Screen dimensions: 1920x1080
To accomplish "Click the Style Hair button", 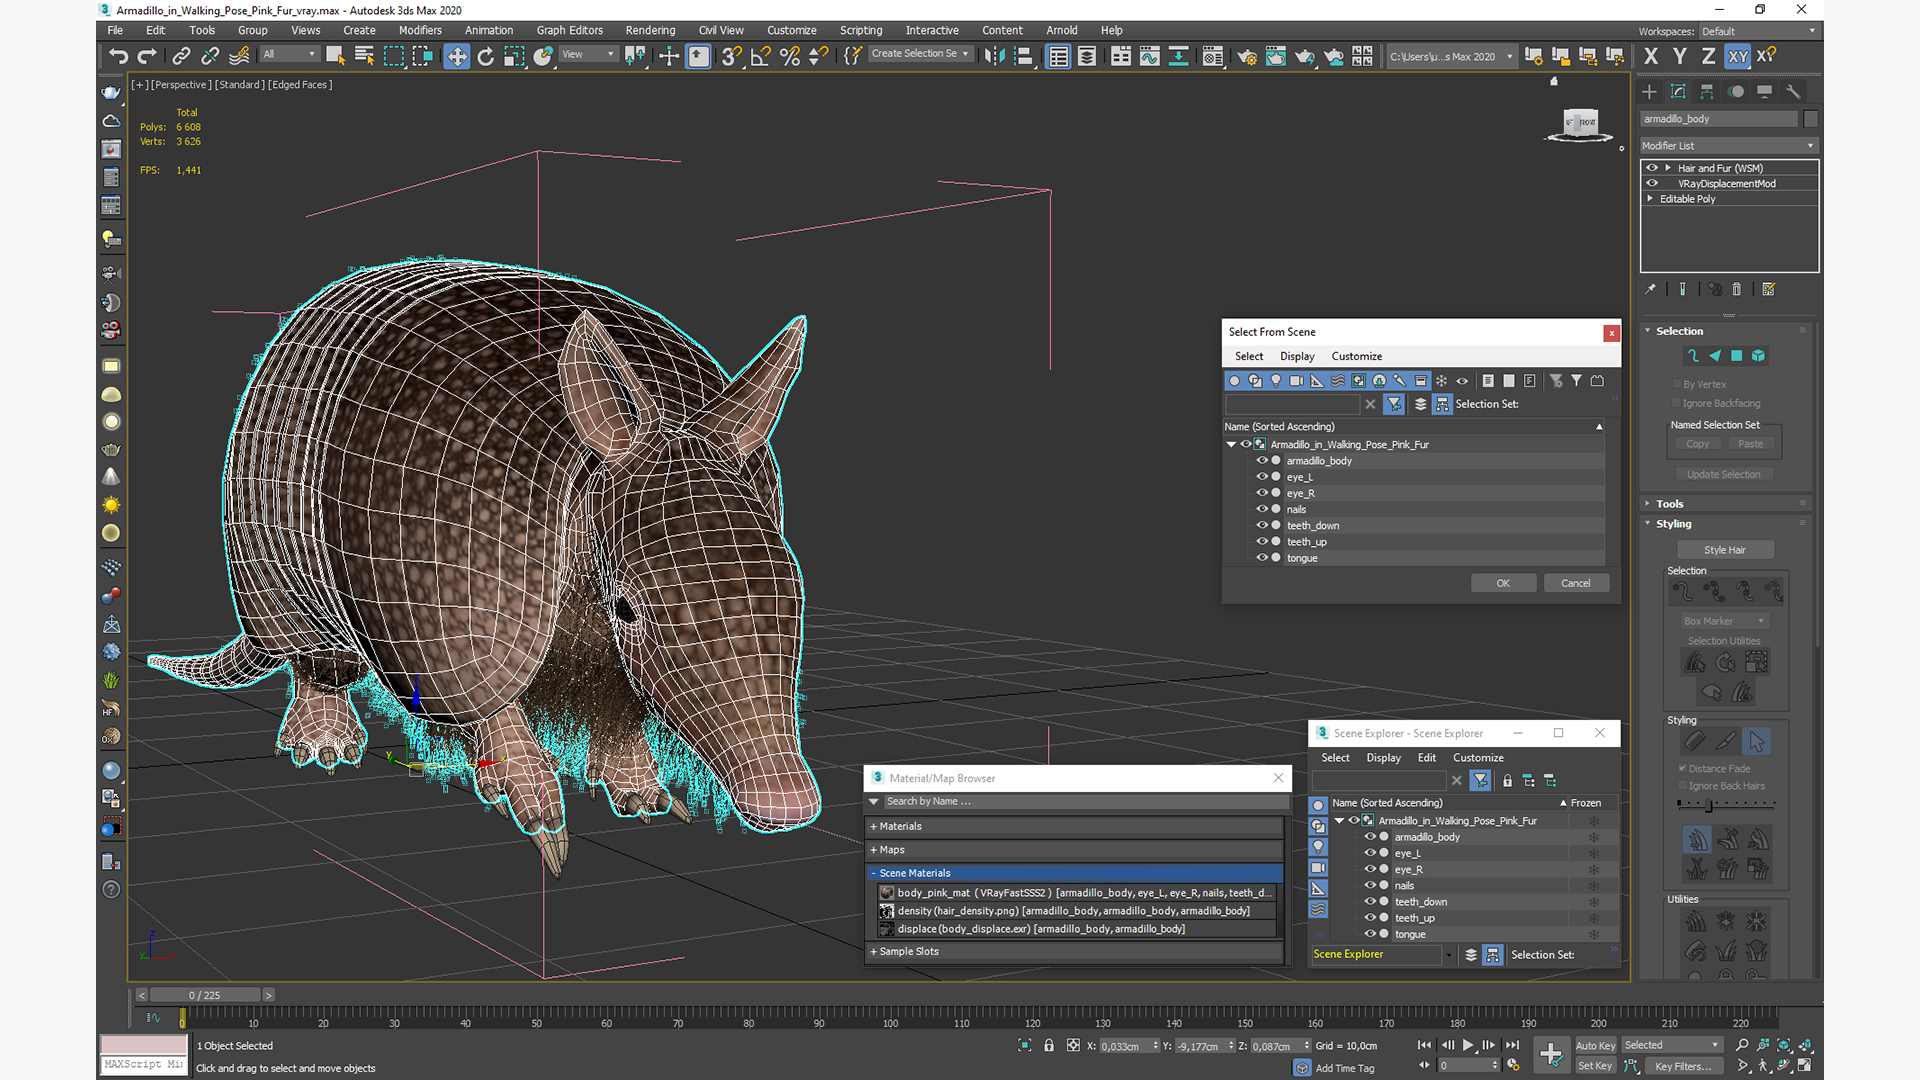I will coord(1725,550).
